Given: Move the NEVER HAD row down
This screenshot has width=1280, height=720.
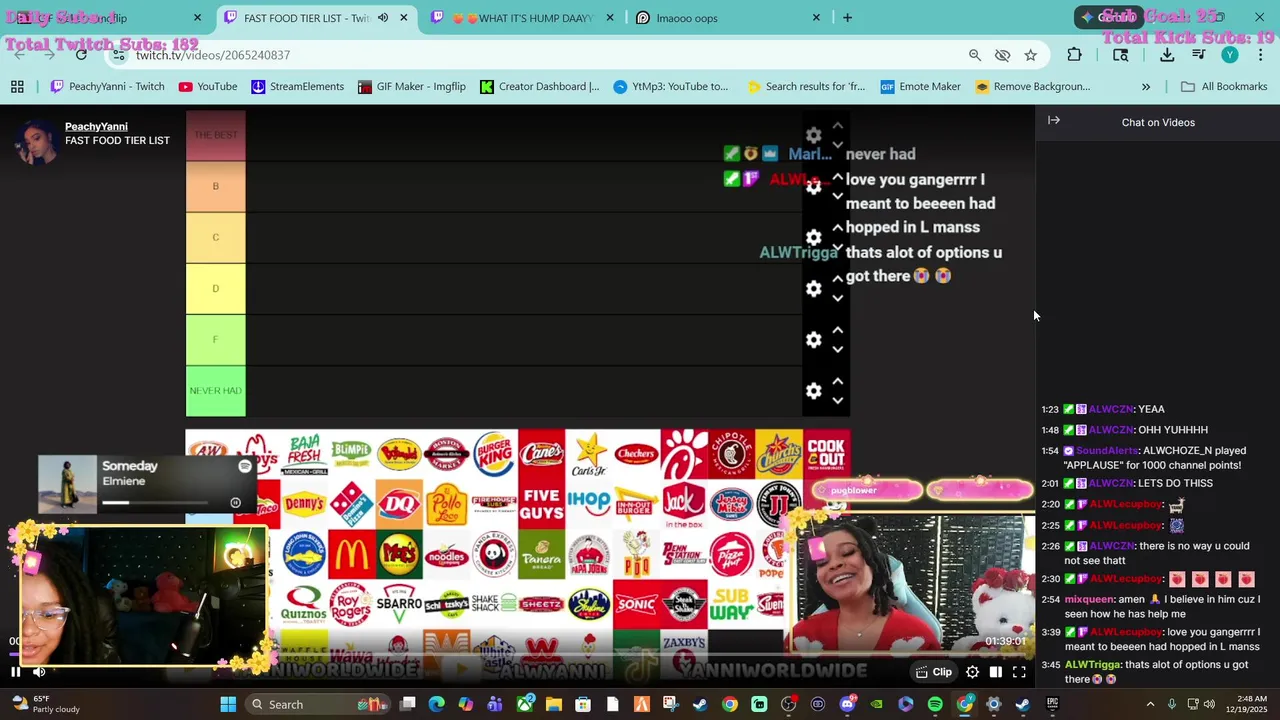Looking at the screenshot, I should (838, 400).
